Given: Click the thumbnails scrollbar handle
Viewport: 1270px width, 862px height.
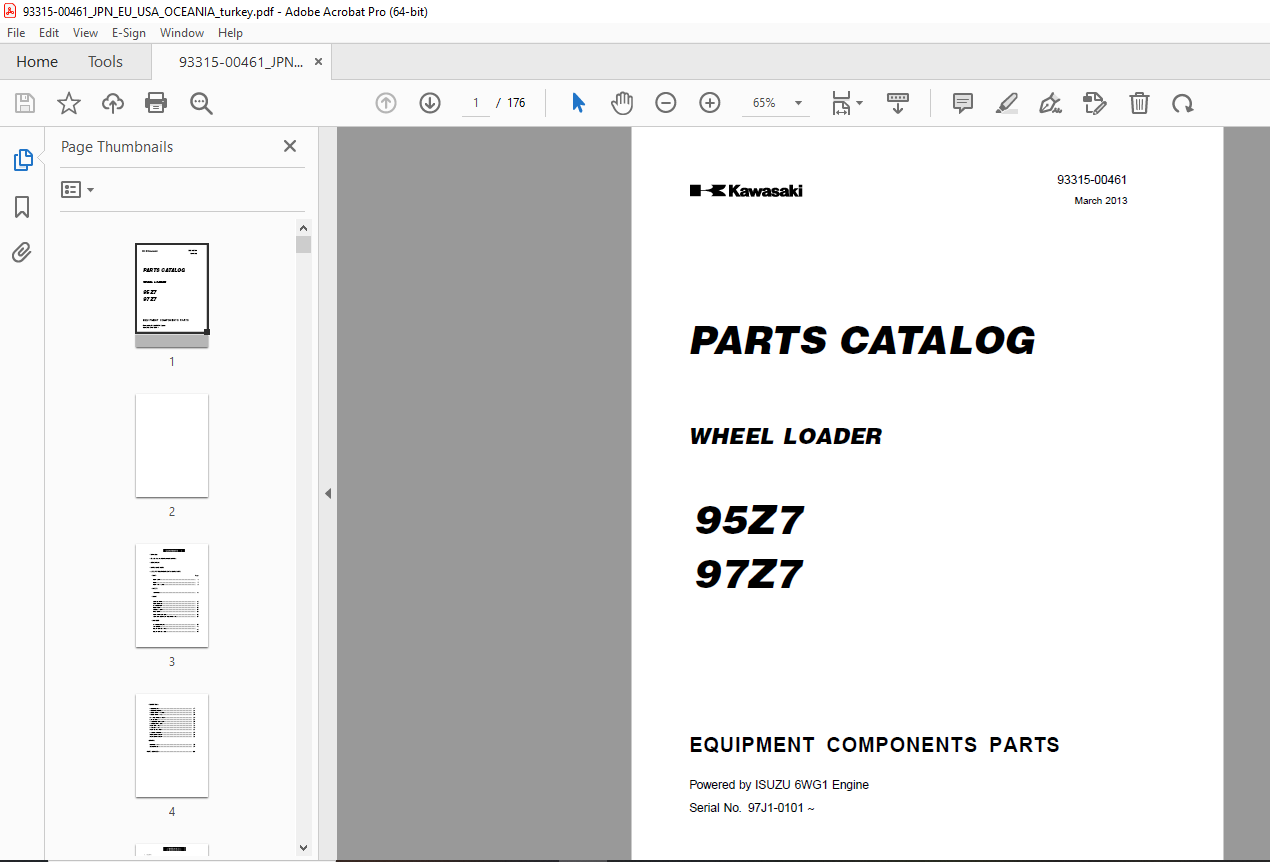Looking at the screenshot, I should coord(304,245).
